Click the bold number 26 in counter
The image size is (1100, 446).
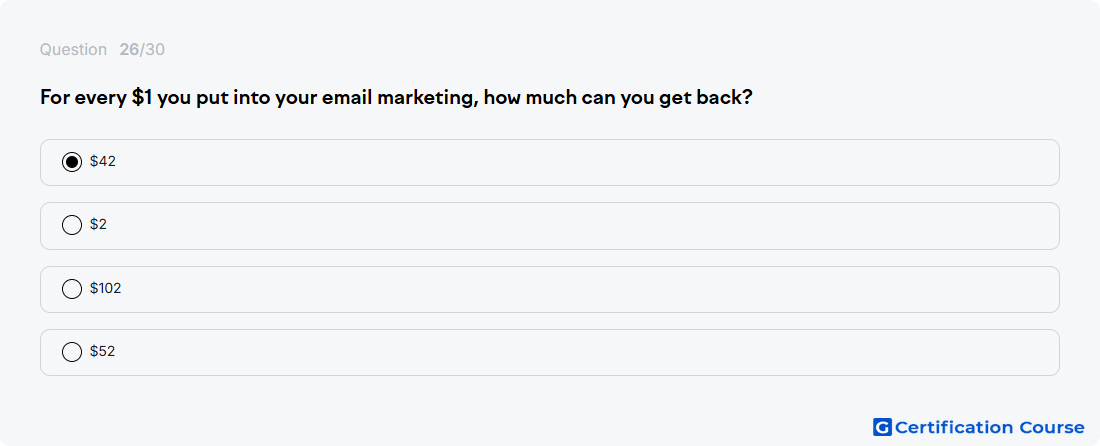coord(129,50)
